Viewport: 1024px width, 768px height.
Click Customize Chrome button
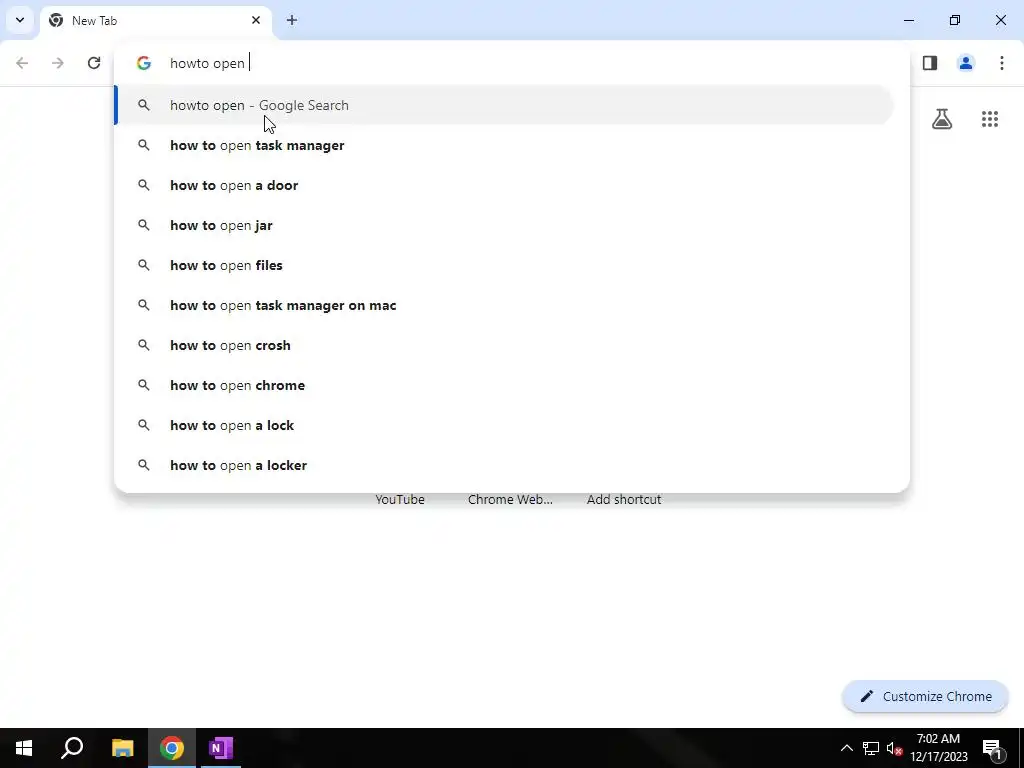tap(925, 696)
